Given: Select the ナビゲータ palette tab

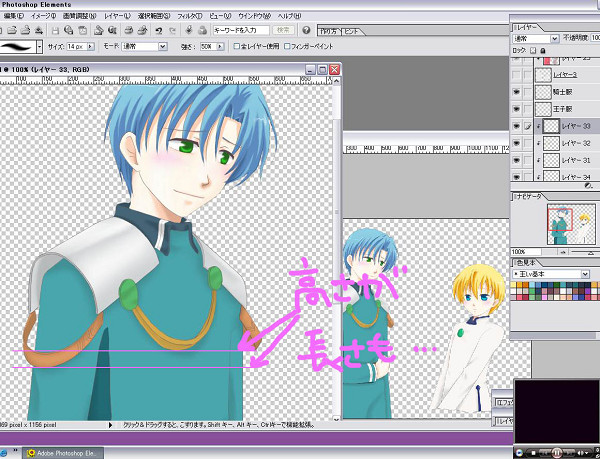Looking at the screenshot, I should 529,196.
